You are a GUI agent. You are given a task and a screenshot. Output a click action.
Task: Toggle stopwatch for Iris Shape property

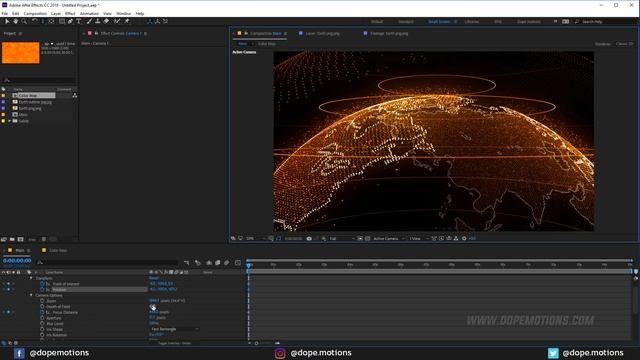point(42,329)
